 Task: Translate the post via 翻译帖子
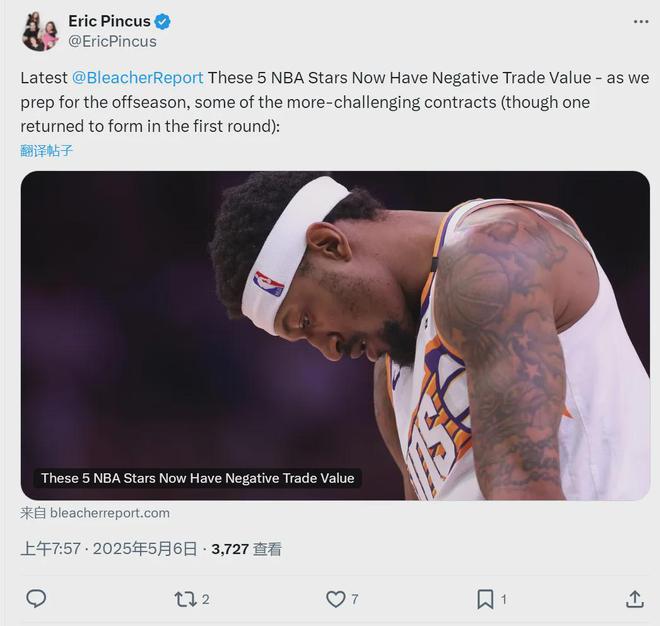click(x=47, y=151)
